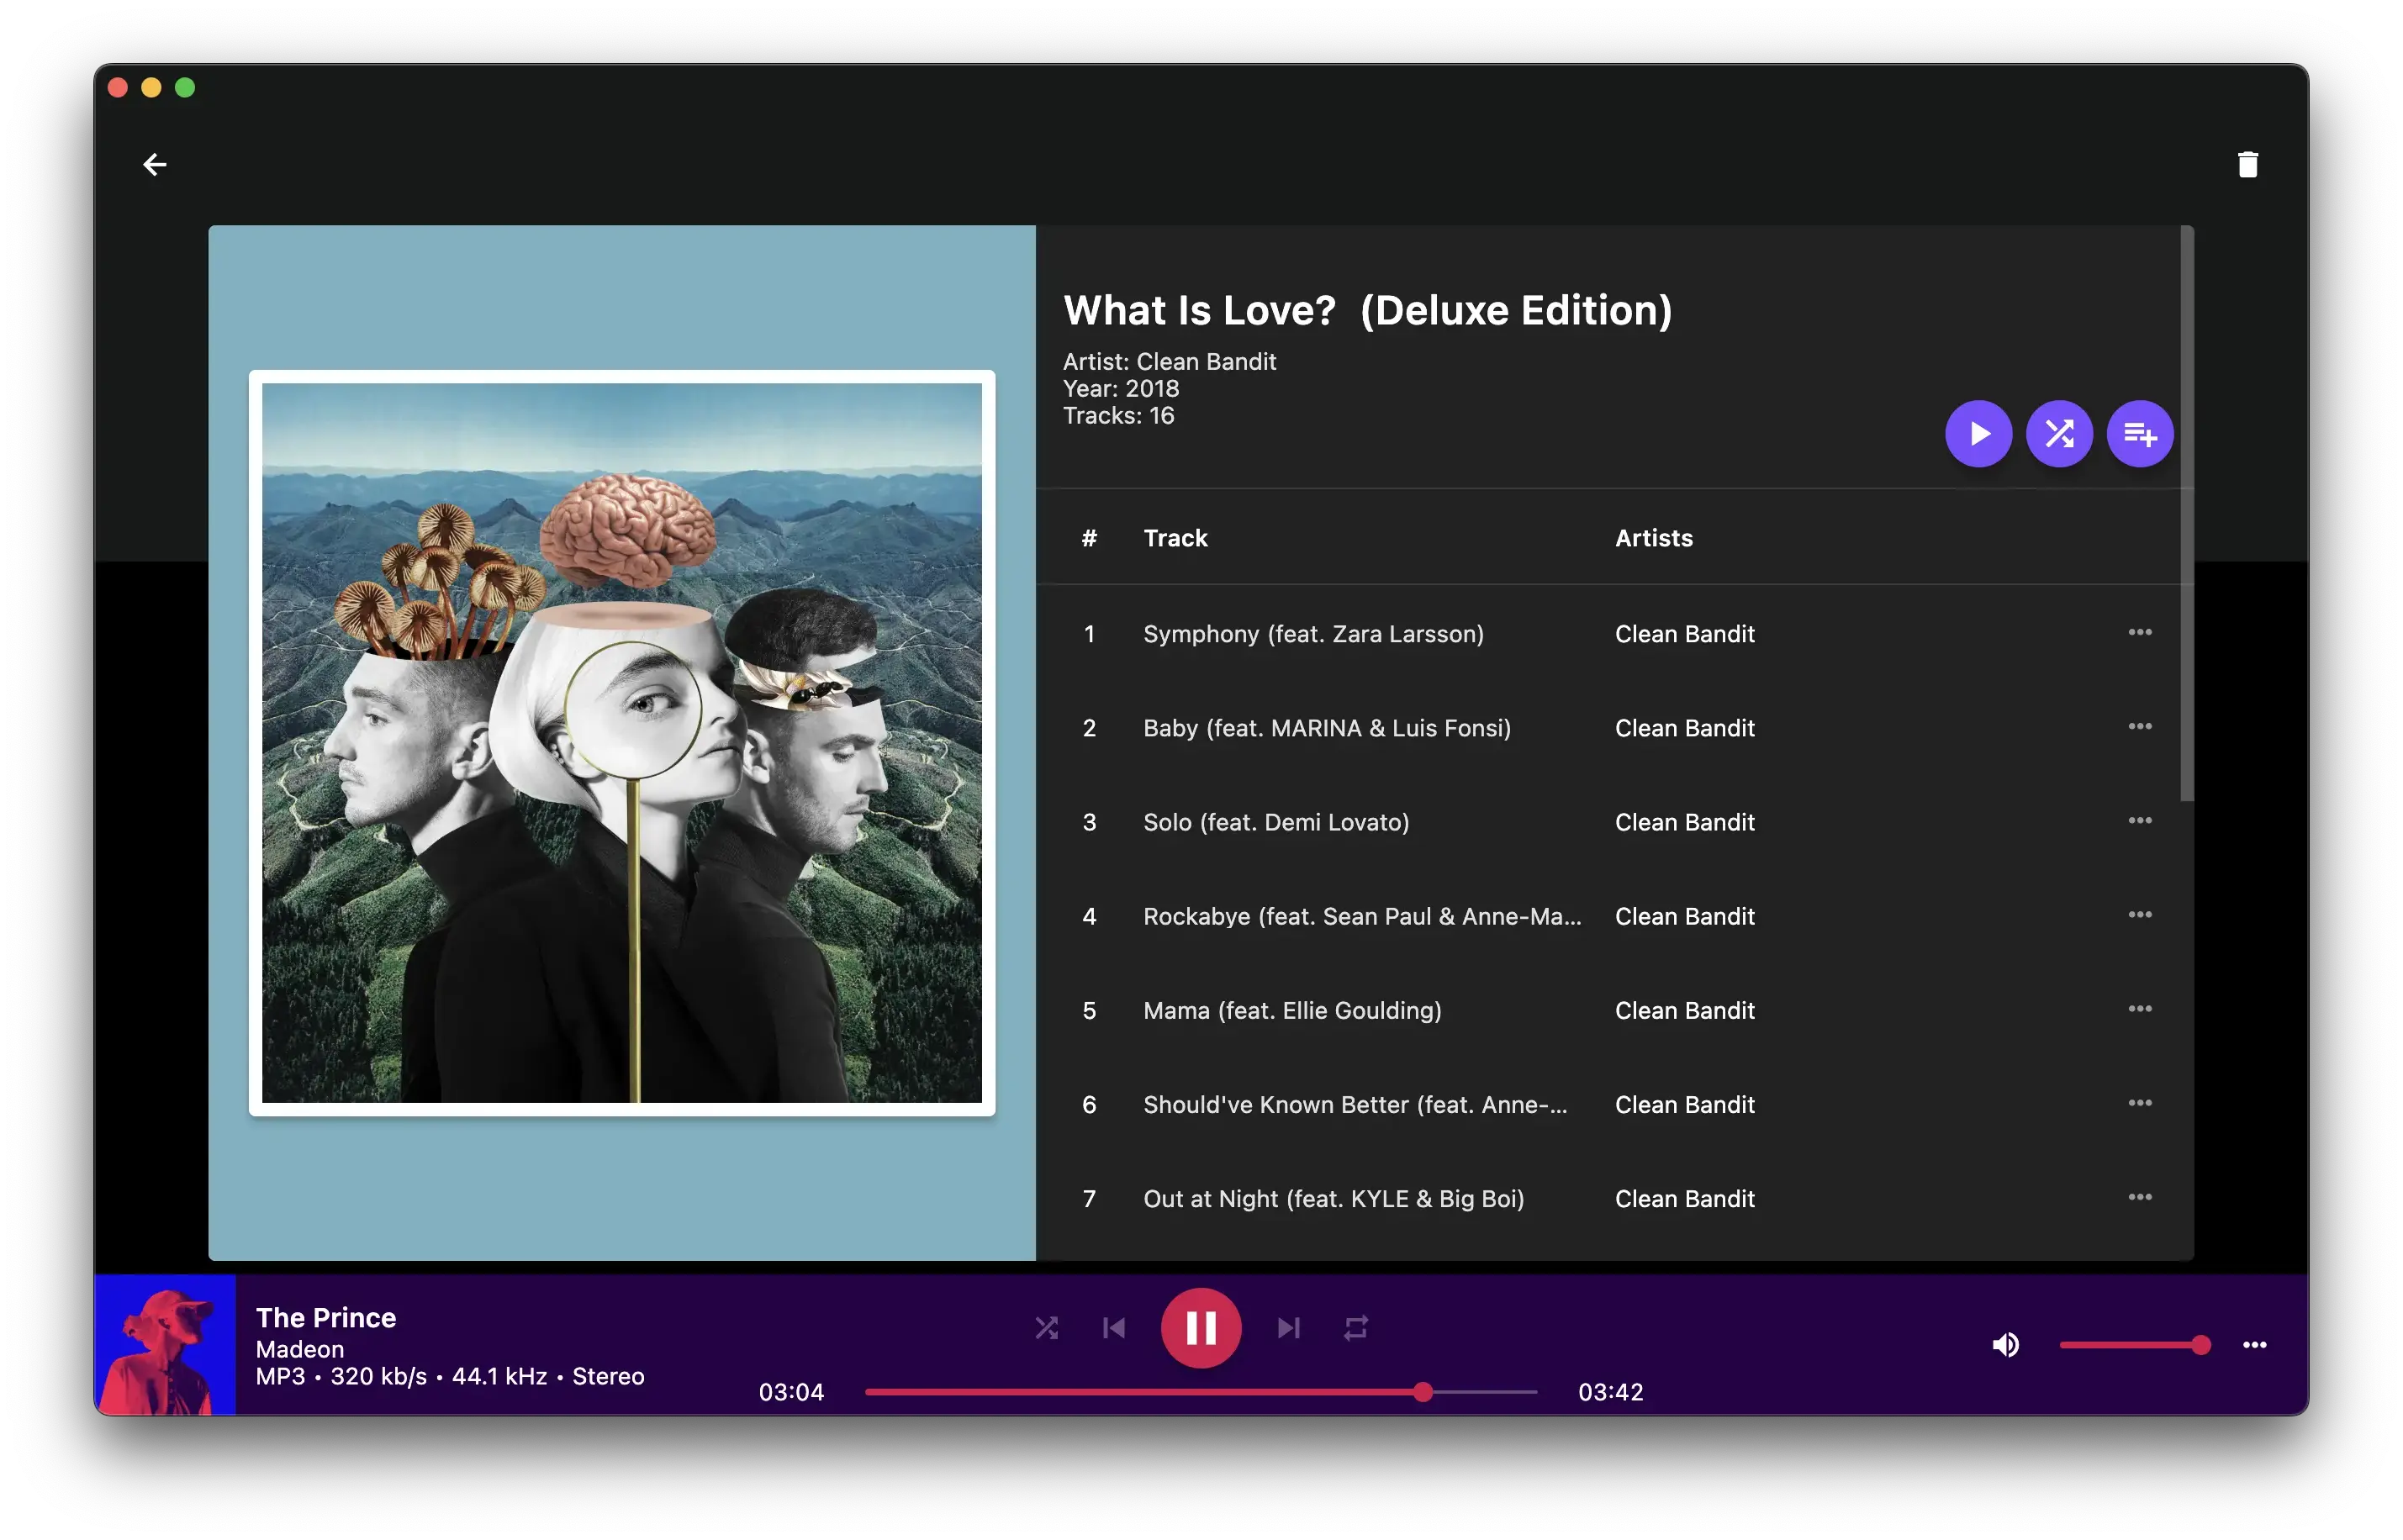The width and height of the screenshot is (2403, 1540).
Task: Select track Mama (feat. Ellie Goulding)
Action: (1292, 1010)
